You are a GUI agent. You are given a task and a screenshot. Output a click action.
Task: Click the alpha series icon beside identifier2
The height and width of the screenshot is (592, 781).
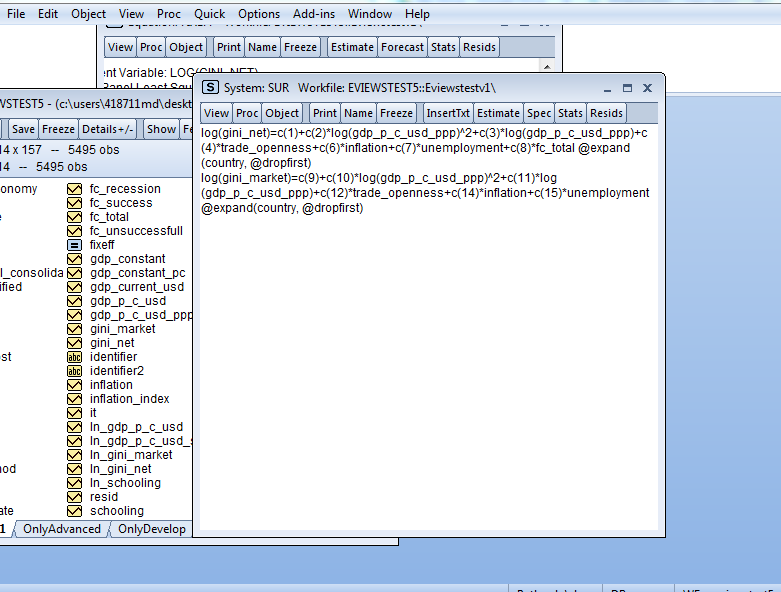click(74, 371)
